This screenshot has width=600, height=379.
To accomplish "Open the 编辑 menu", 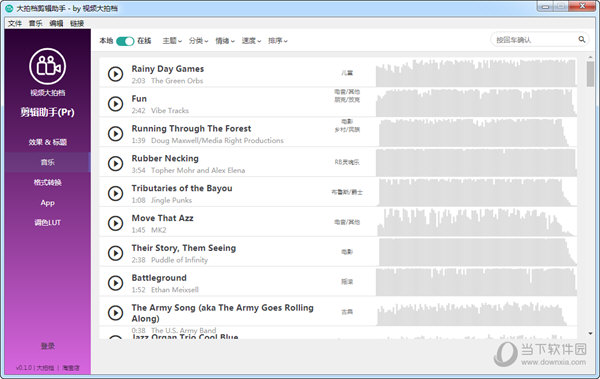I will coord(56,23).
